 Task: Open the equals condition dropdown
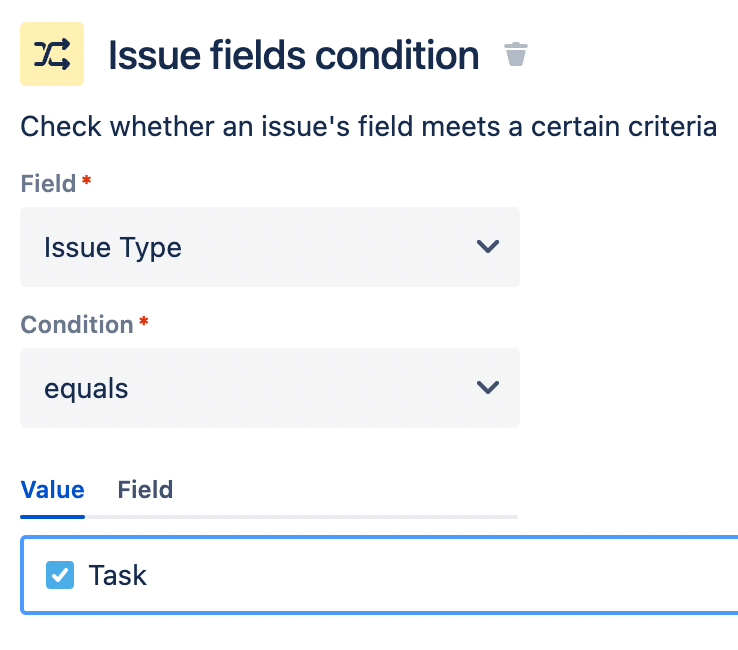[269, 388]
